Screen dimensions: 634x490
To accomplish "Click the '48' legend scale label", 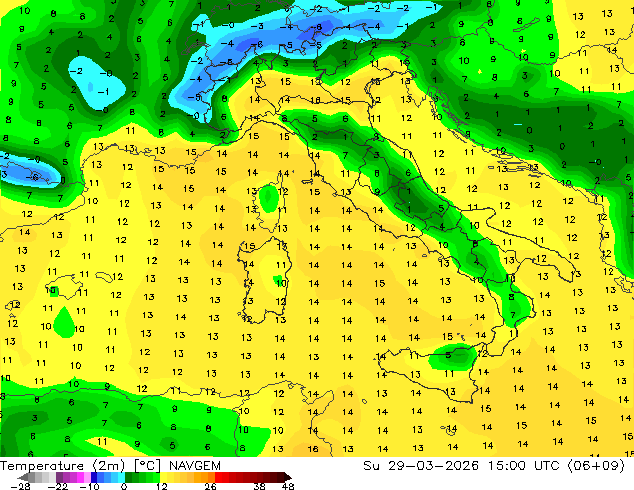I will coord(288,486).
